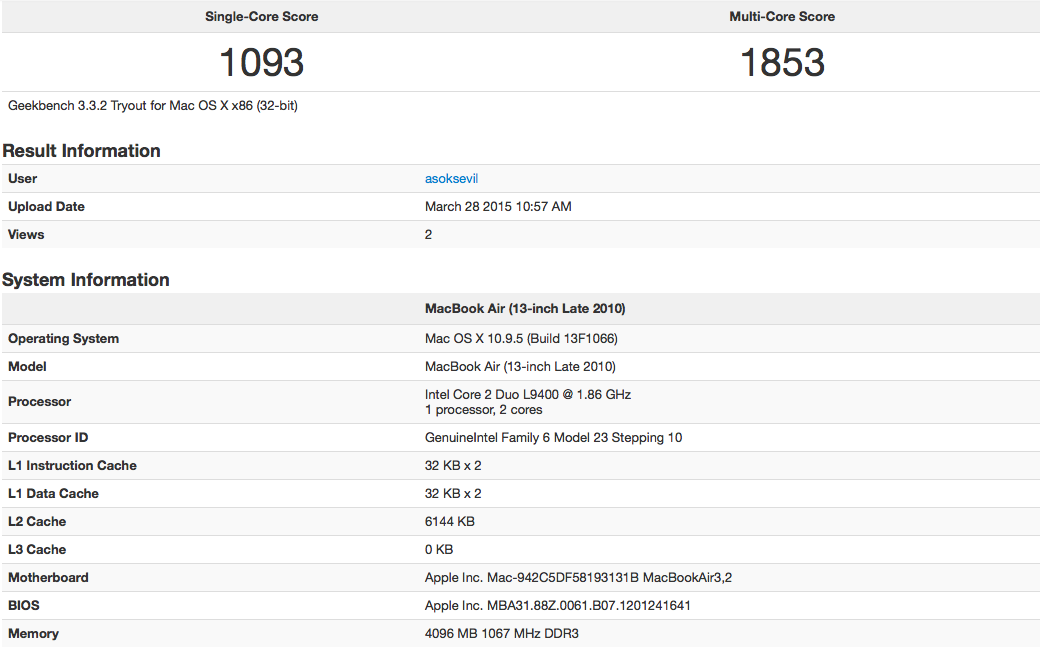Click the Geekbench 3.3.2 Tryout version text
The image size is (1040, 654).
tap(153, 105)
